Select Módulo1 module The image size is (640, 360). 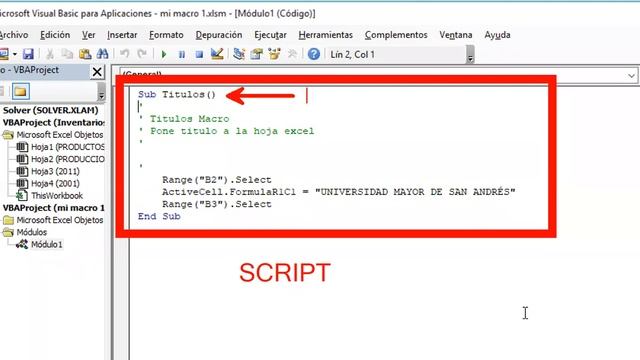[39, 244]
